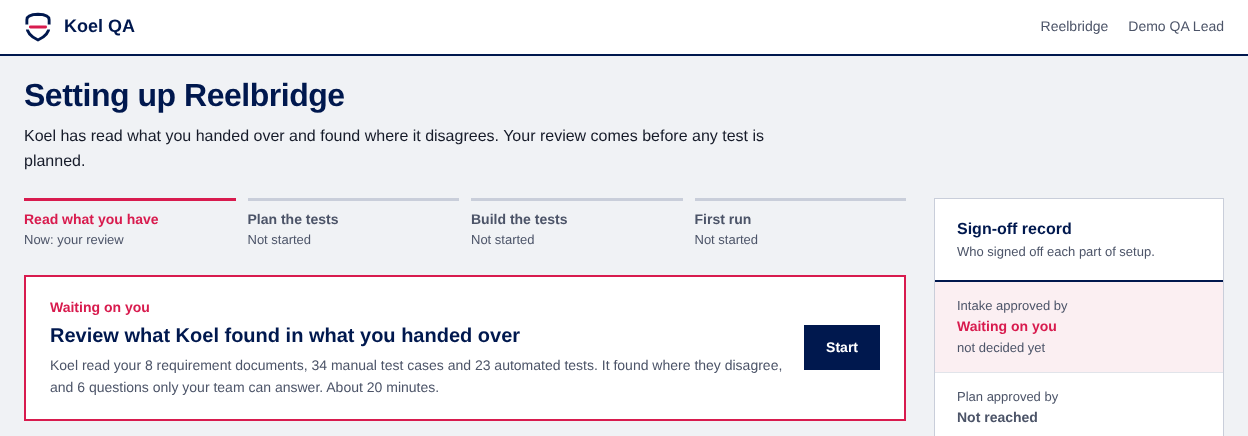Click the card text about 8 requirement documents
1248x436 pixels.
pyautogui.click(x=416, y=376)
